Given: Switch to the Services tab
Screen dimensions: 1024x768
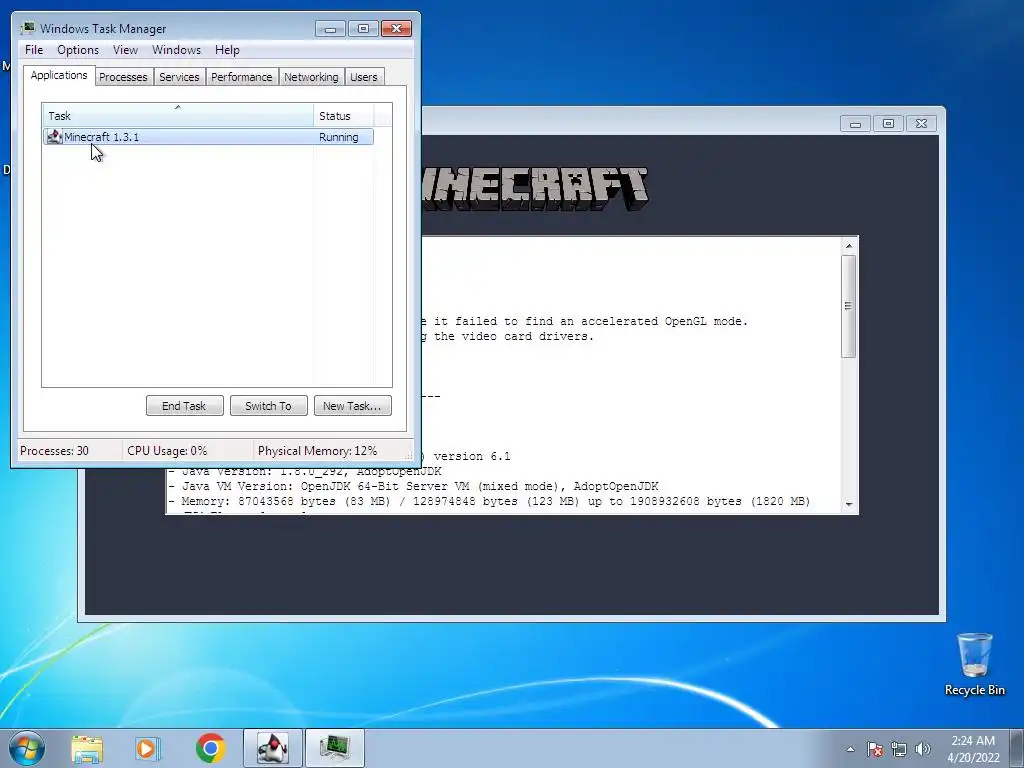Looking at the screenshot, I should (x=179, y=77).
